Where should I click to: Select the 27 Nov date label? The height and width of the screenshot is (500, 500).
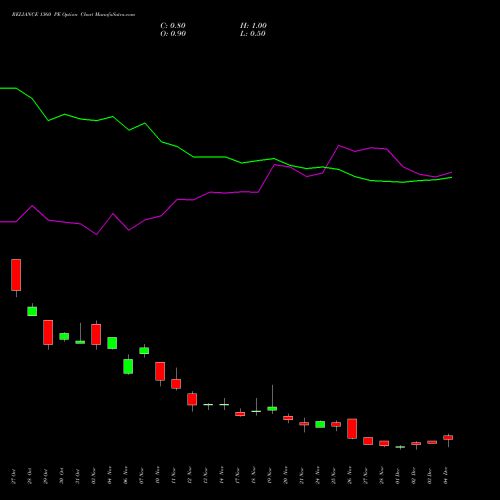pos(366,476)
